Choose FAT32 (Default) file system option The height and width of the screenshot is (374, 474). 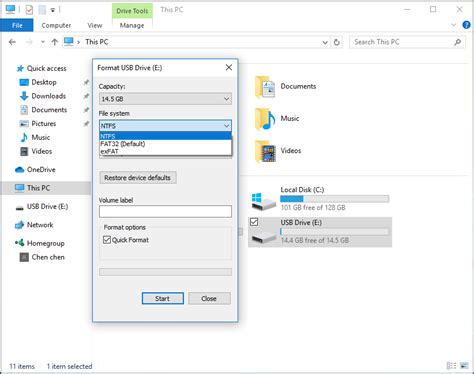point(165,144)
